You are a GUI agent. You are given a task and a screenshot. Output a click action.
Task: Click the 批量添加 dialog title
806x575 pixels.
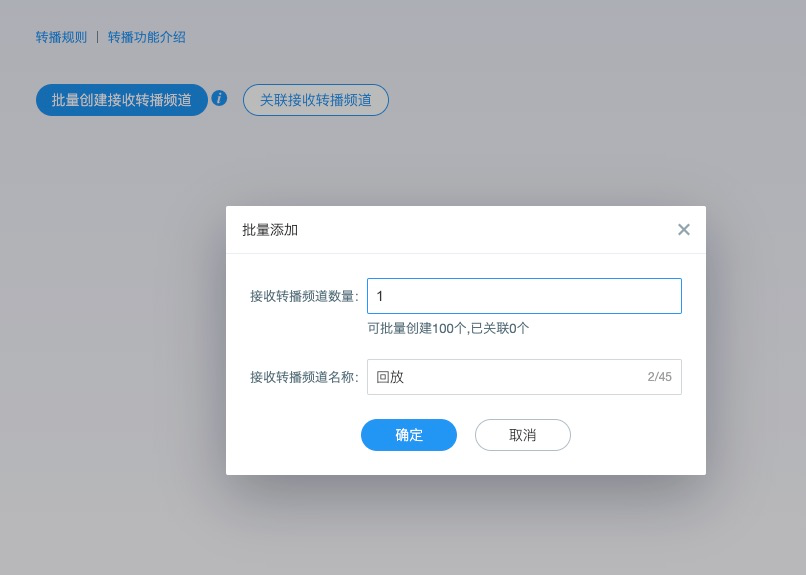[270, 230]
